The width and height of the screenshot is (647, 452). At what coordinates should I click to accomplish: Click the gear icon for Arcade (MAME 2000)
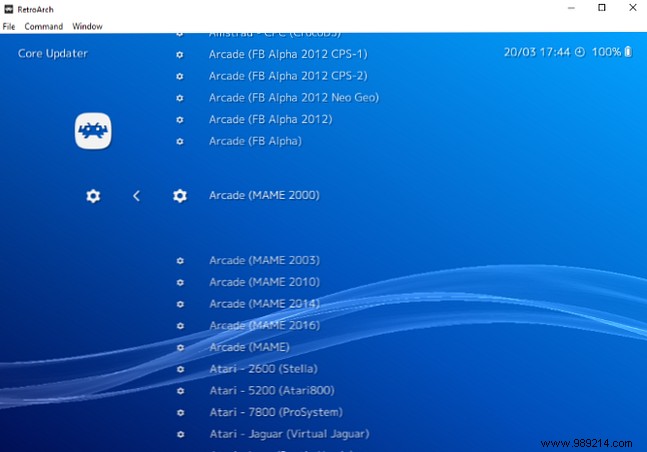[180, 196]
